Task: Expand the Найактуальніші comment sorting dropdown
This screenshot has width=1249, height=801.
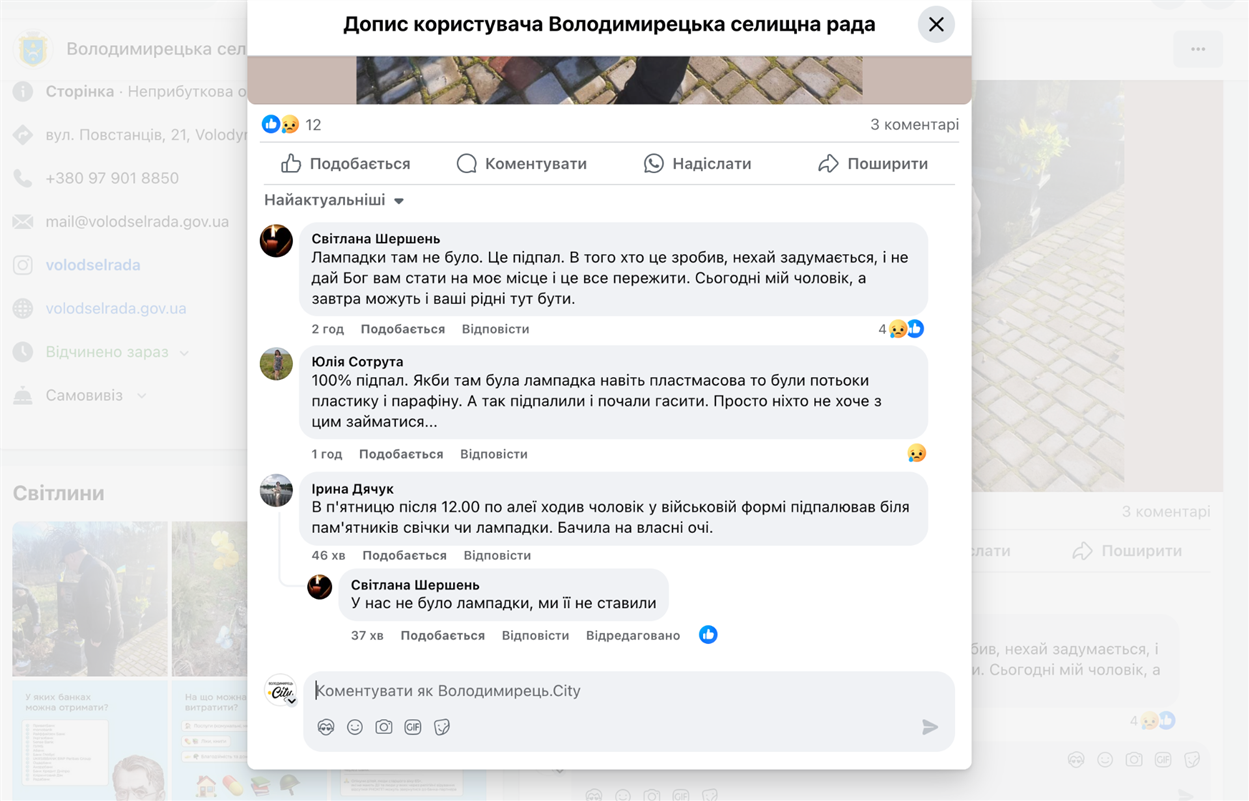Action: (334, 200)
